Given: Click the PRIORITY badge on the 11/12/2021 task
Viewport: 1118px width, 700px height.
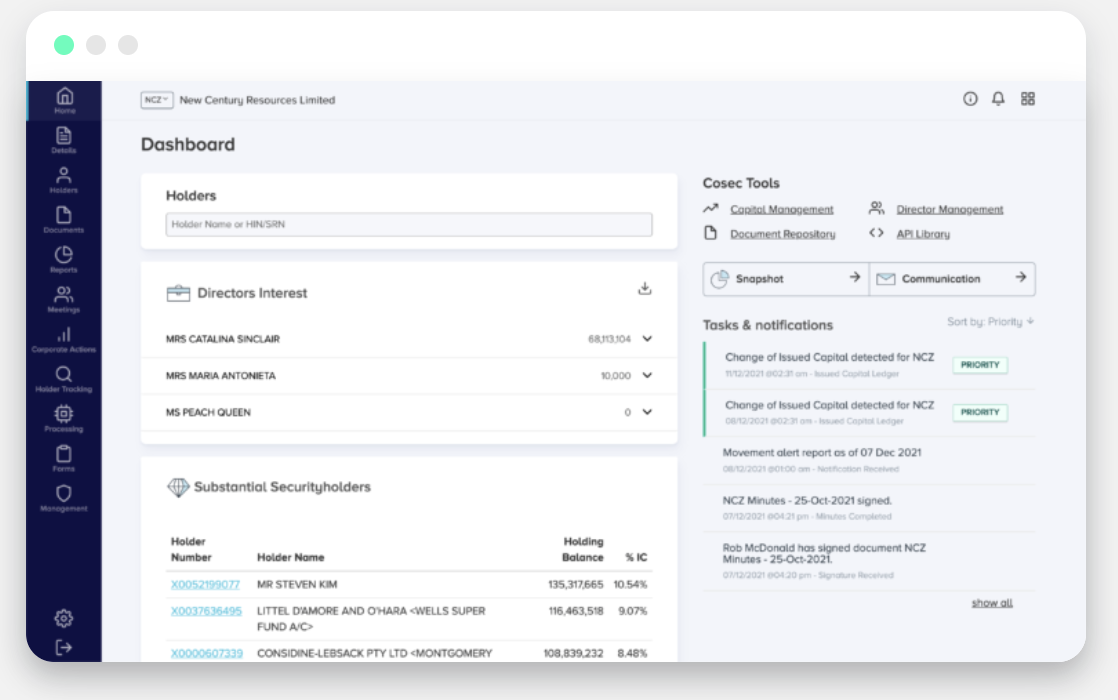Looking at the screenshot, I should click(980, 365).
